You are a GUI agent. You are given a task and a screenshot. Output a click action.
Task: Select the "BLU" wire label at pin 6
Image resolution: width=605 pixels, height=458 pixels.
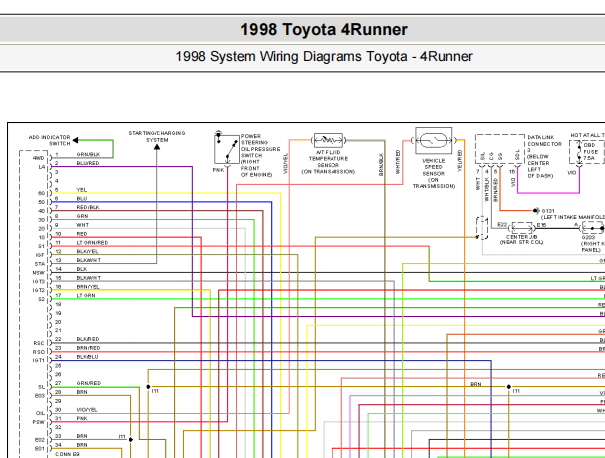click(82, 199)
